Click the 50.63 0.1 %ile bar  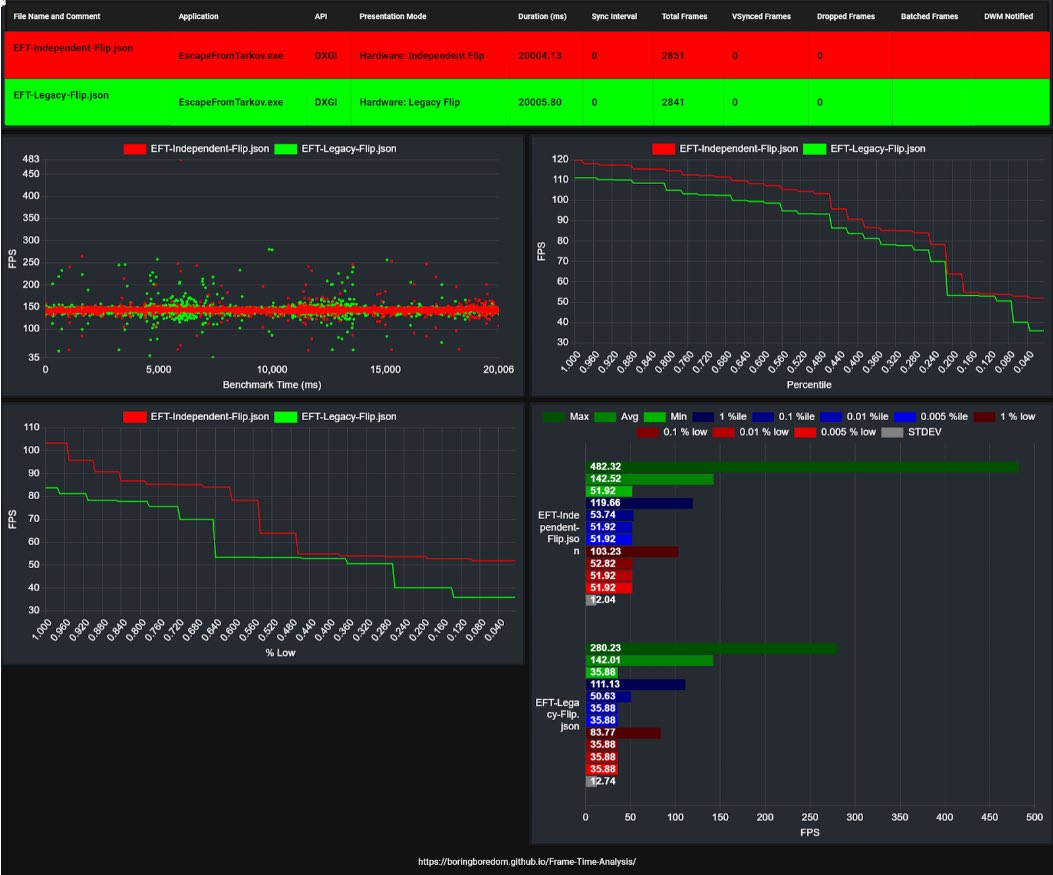coord(608,696)
